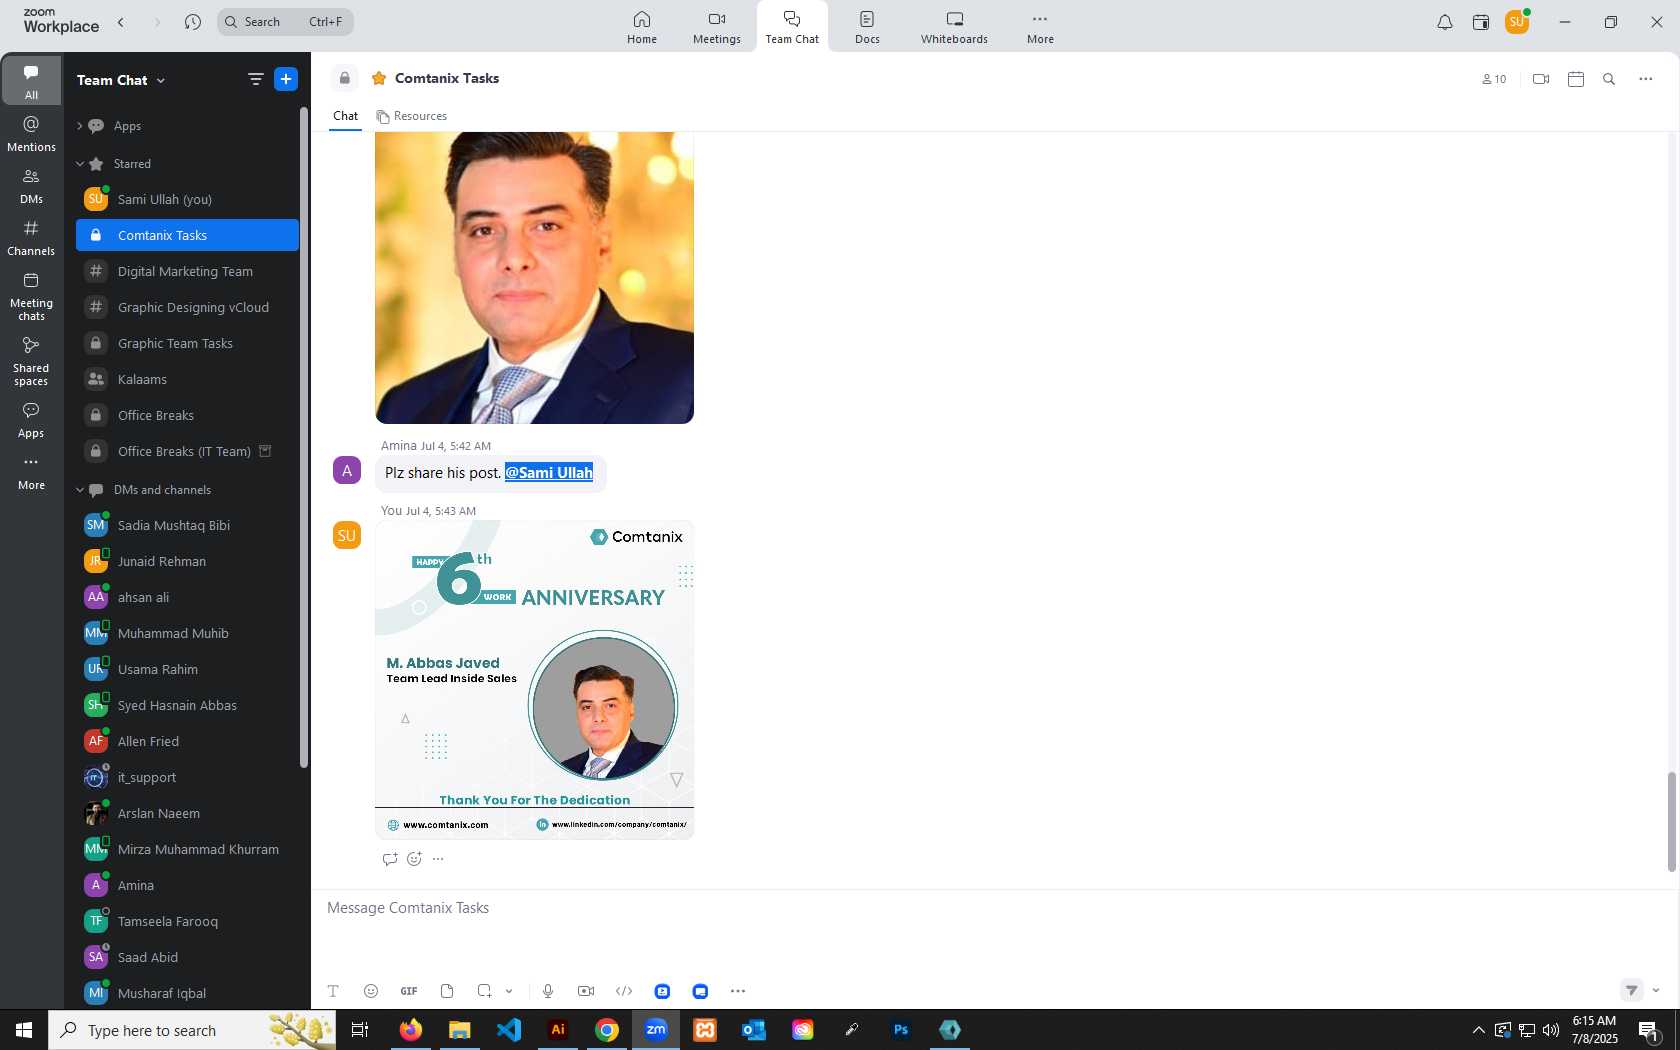Open the Whiteboards tab
The image size is (1680, 1050).
[x=954, y=27]
